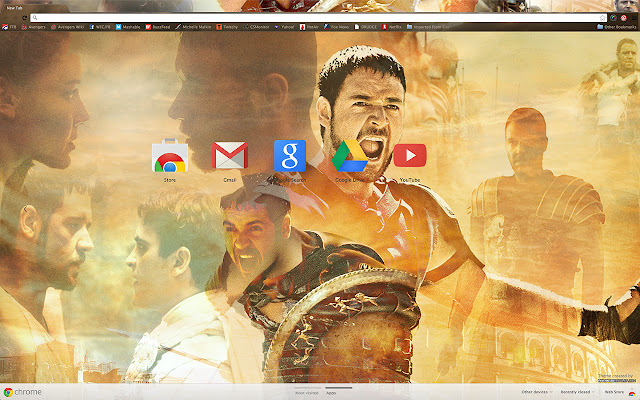
Task: Expand the Other devices menu
Action: point(537,392)
